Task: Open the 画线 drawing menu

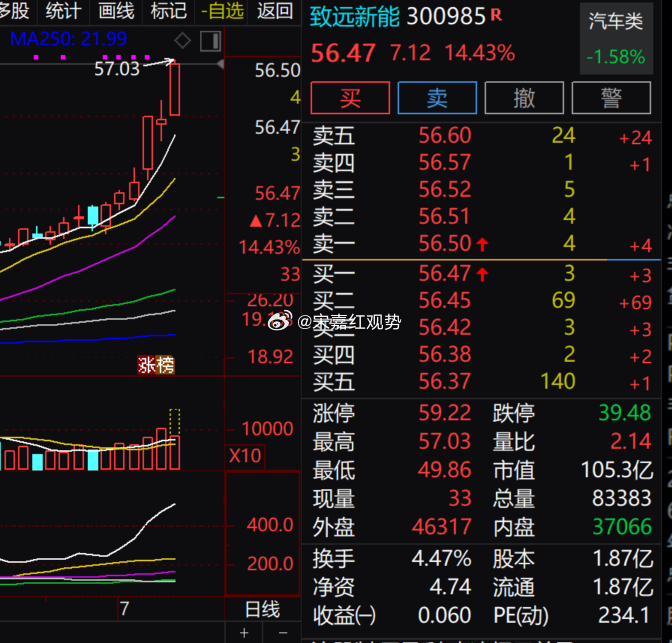Action: (116, 11)
